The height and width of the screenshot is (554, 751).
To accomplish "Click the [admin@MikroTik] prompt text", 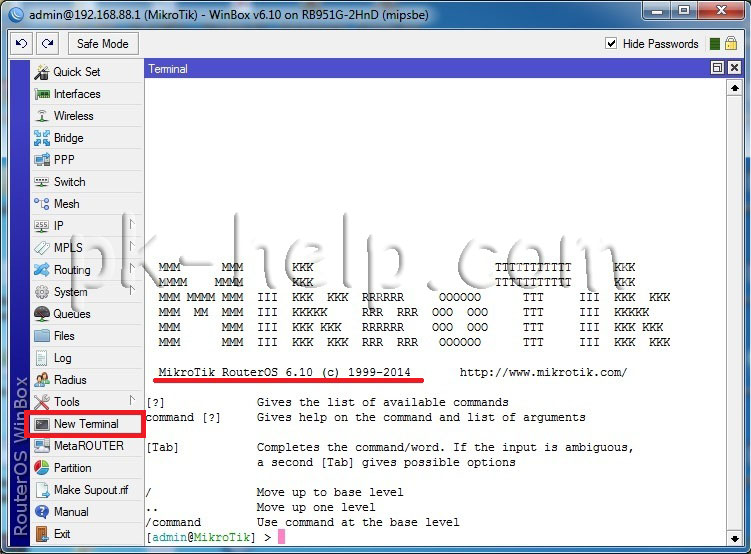I will [201, 537].
